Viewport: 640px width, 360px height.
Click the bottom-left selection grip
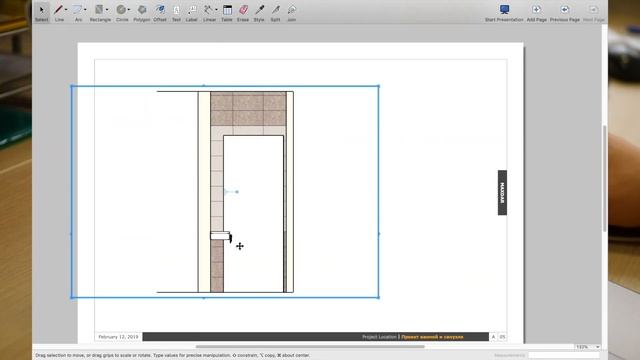(72, 297)
